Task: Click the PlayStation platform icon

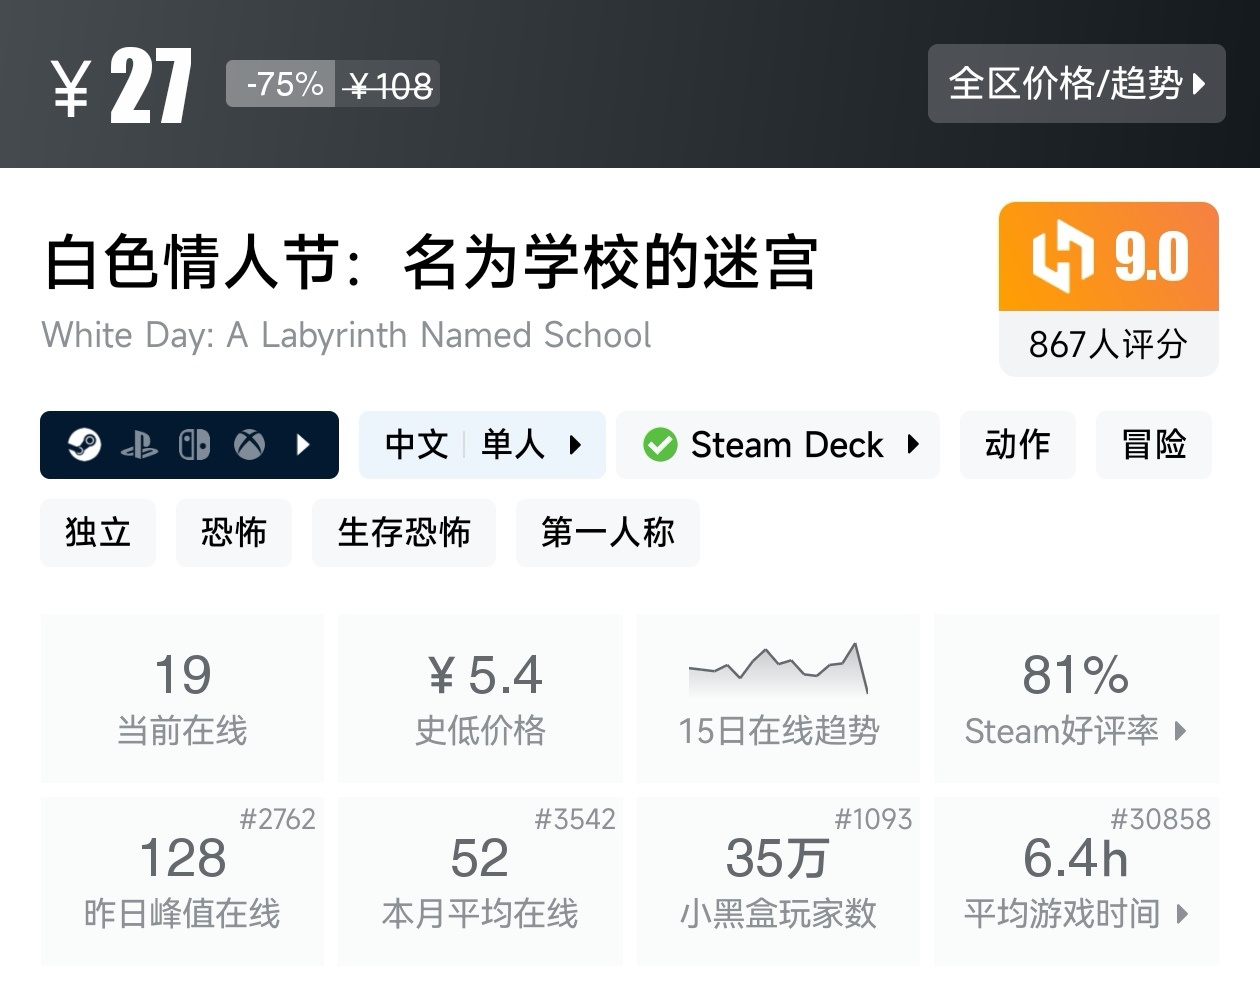Action: tap(139, 445)
